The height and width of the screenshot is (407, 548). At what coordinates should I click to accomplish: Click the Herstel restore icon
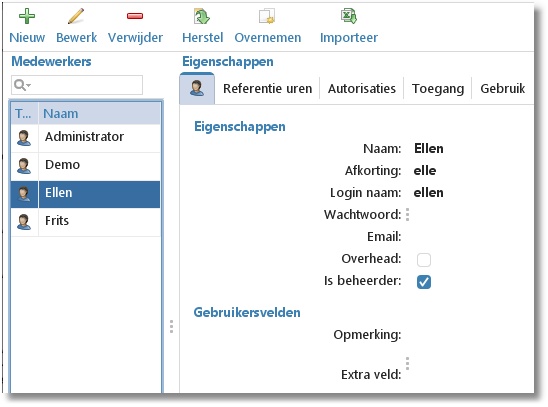202,16
